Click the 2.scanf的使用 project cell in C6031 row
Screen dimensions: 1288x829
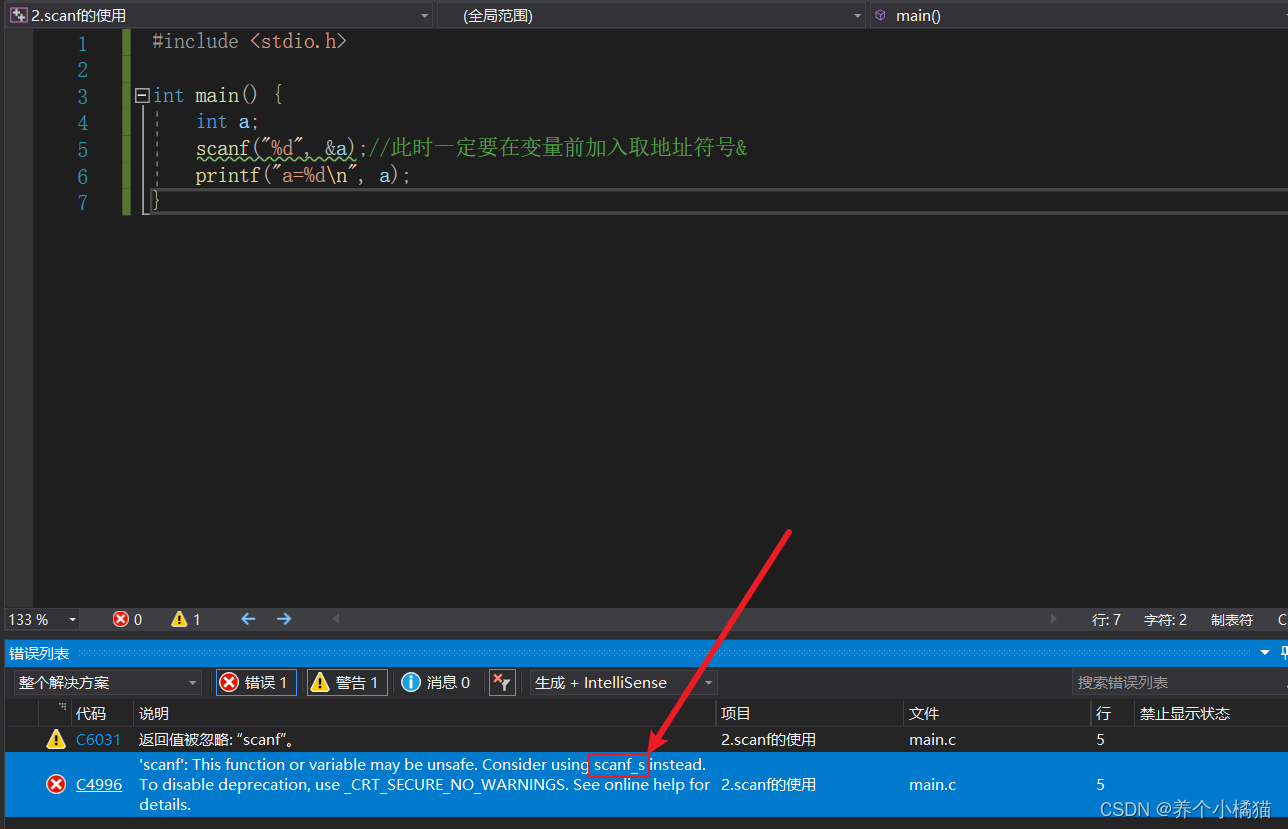coord(768,740)
